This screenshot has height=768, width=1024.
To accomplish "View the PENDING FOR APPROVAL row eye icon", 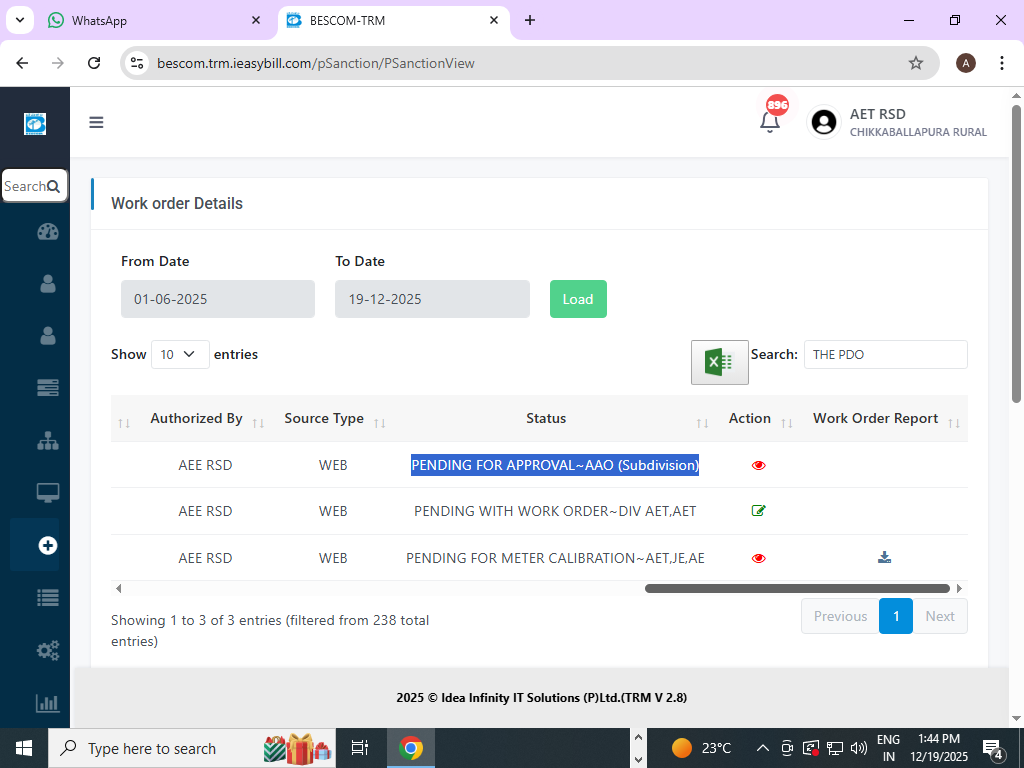I will pos(758,466).
